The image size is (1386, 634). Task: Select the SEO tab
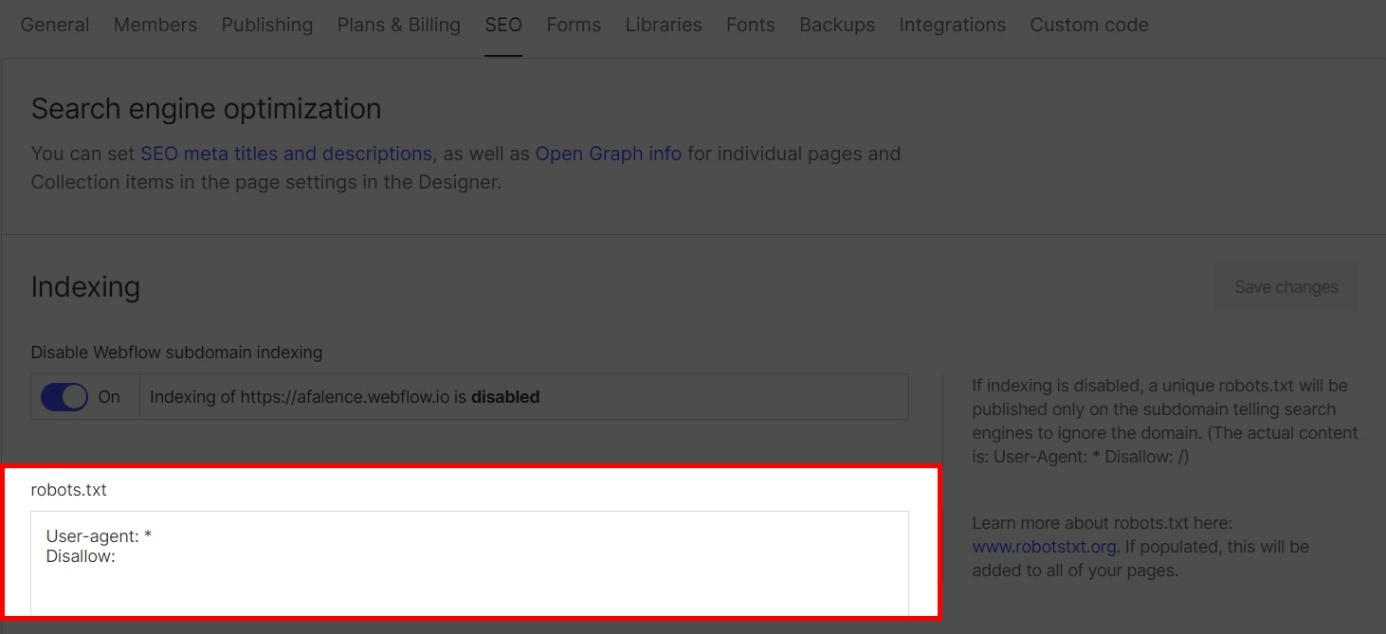[x=504, y=24]
